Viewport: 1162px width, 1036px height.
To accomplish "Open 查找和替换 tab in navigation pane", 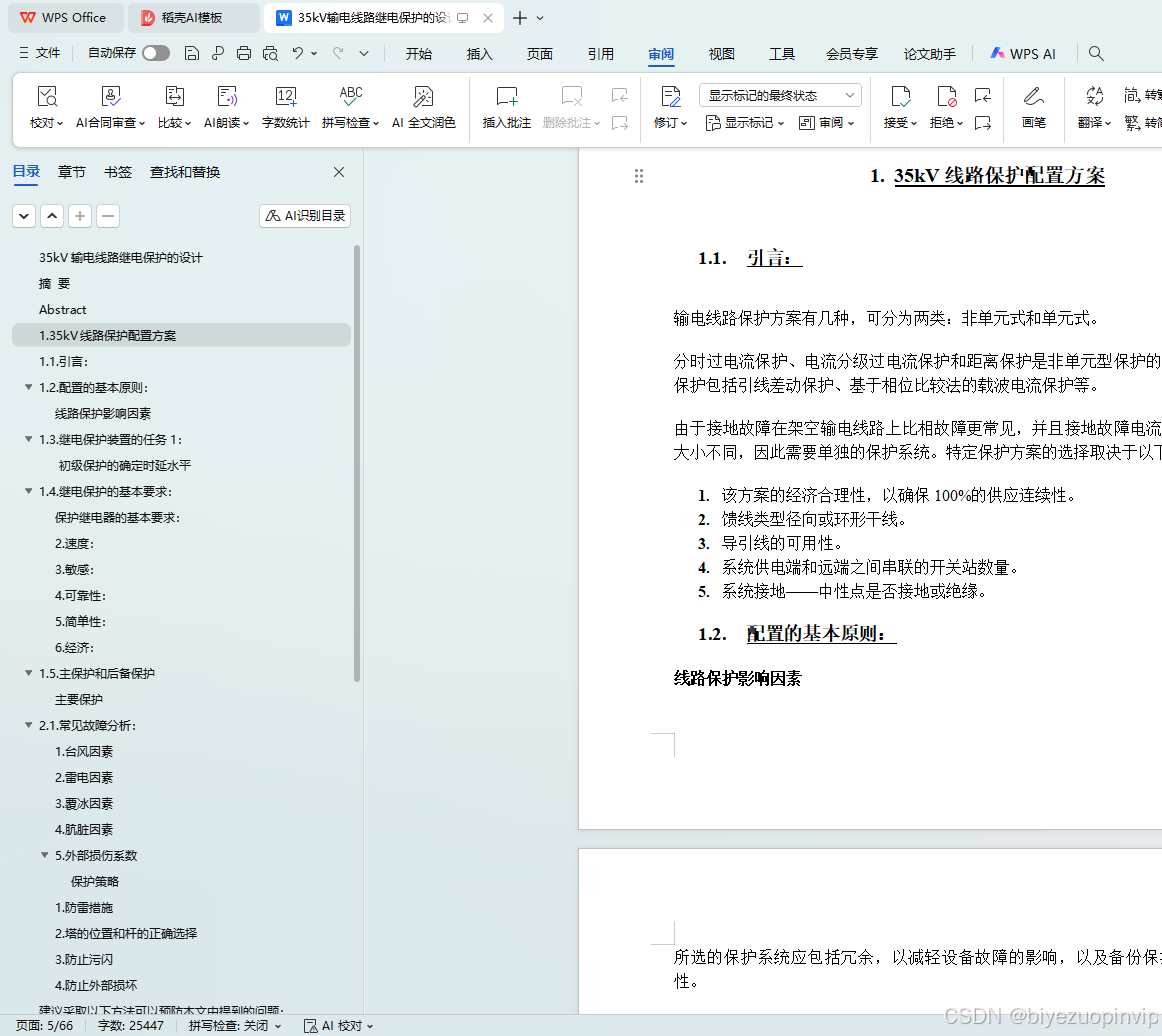I will tap(185, 172).
